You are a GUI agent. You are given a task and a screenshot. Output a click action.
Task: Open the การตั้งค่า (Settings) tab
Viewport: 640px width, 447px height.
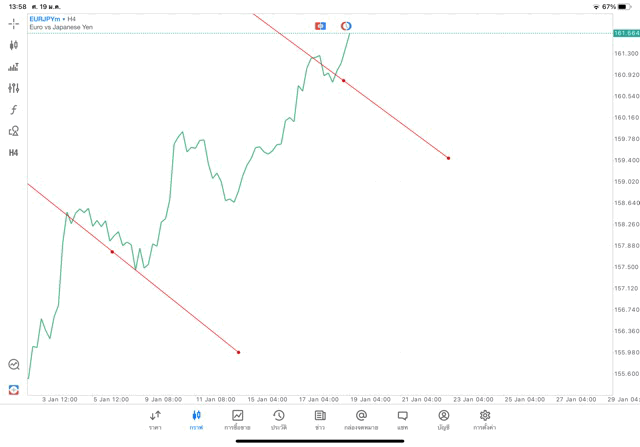pyautogui.click(x=485, y=419)
